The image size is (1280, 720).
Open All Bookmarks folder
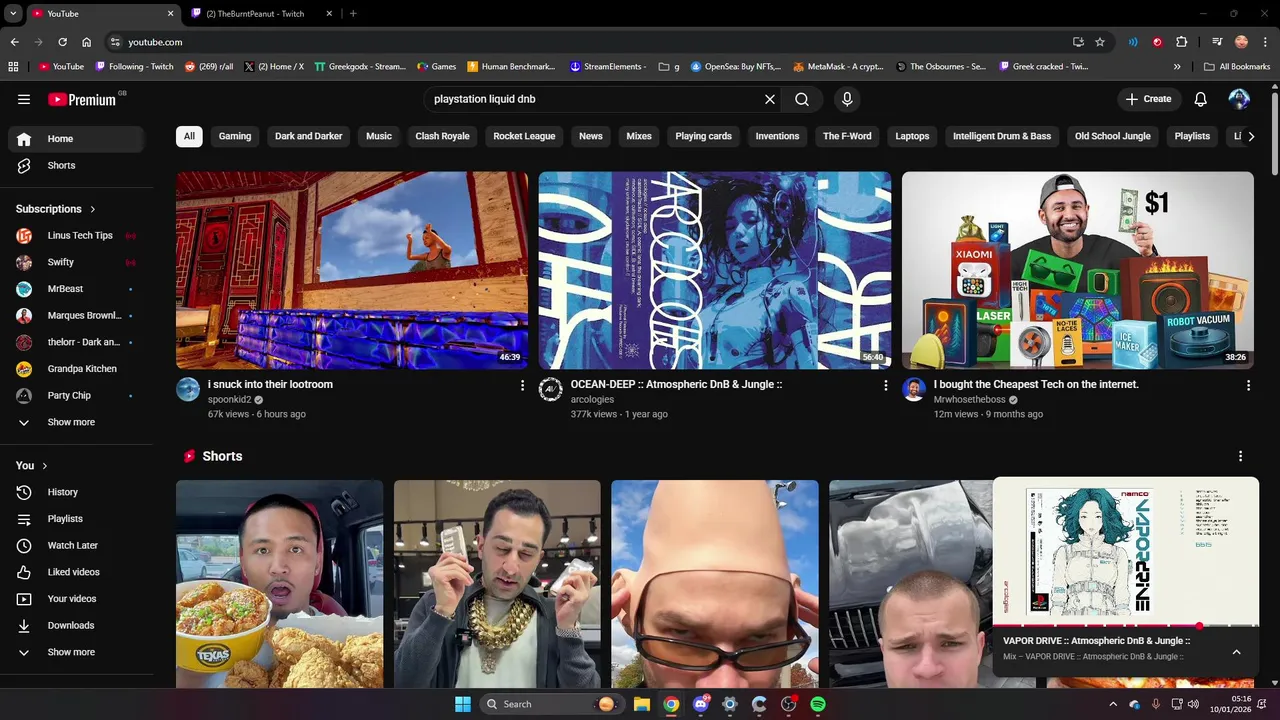click(1237, 67)
